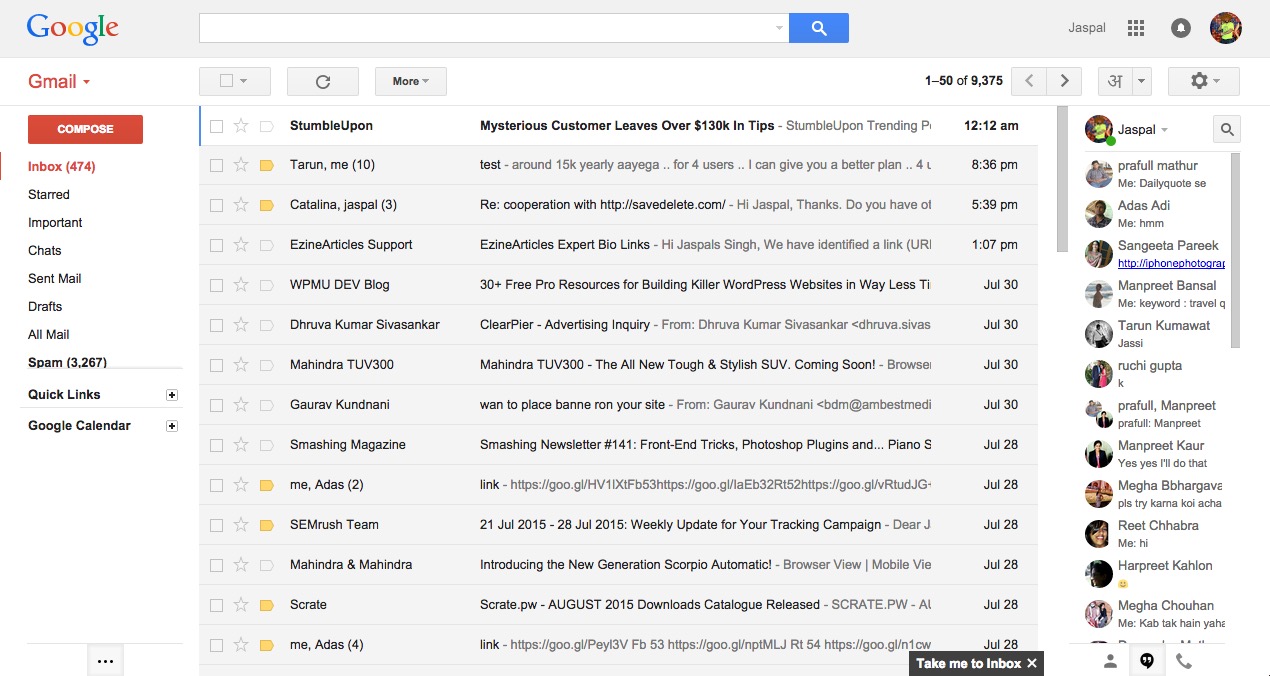
Task: Open the contacts person tab in chat
Action: pos(1110,661)
